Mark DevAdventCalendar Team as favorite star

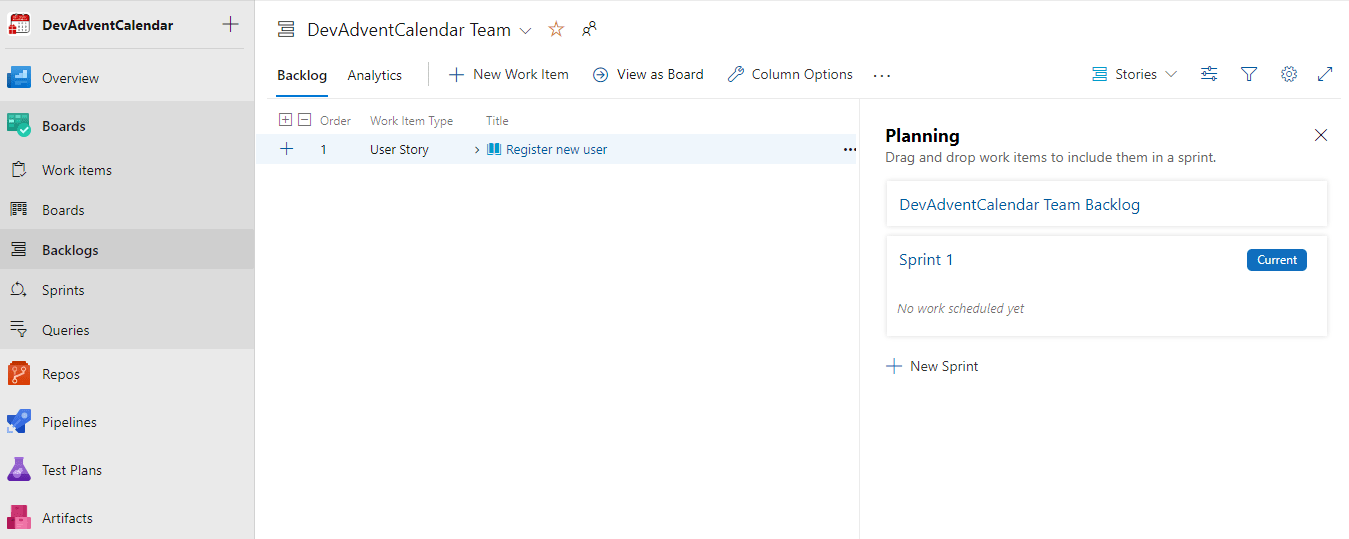(x=556, y=30)
